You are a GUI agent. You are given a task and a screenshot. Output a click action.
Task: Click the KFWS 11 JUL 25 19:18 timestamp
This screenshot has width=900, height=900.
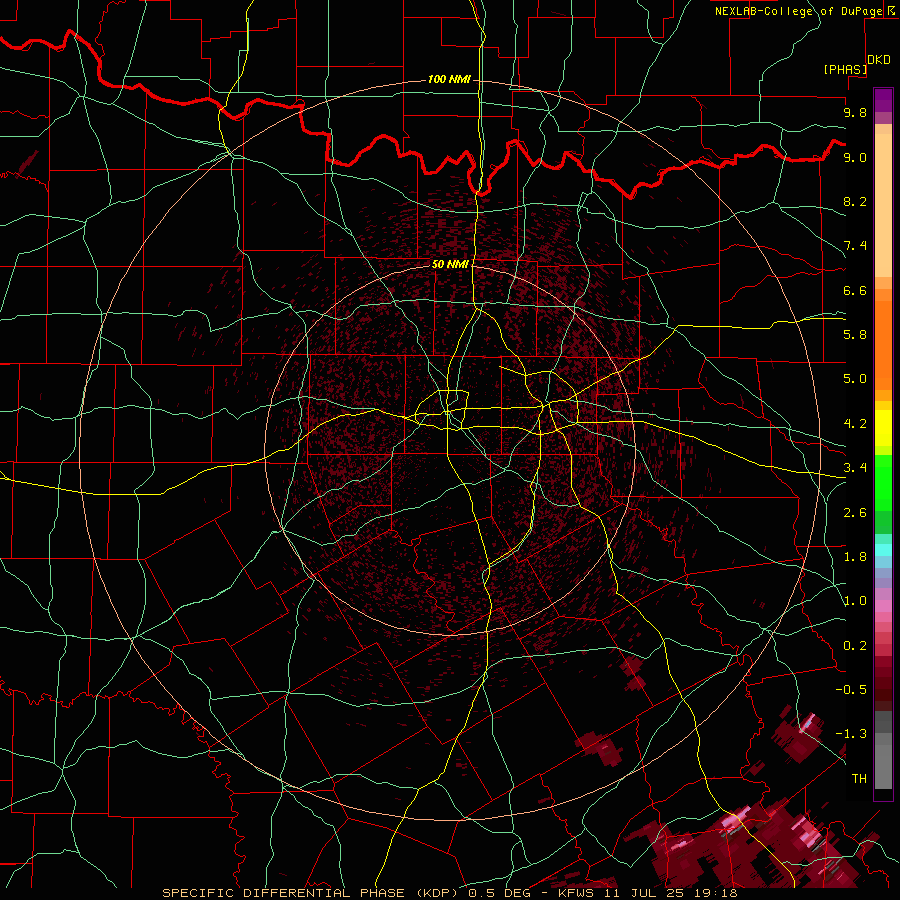pyautogui.click(x=647, y=893)
